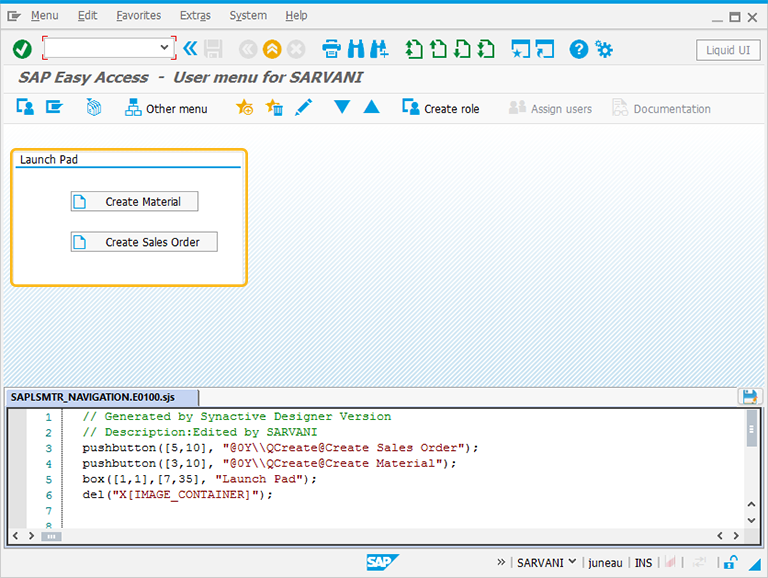Click code line 6 del IMAGE_CONTAINER

(x=177, y=495)
